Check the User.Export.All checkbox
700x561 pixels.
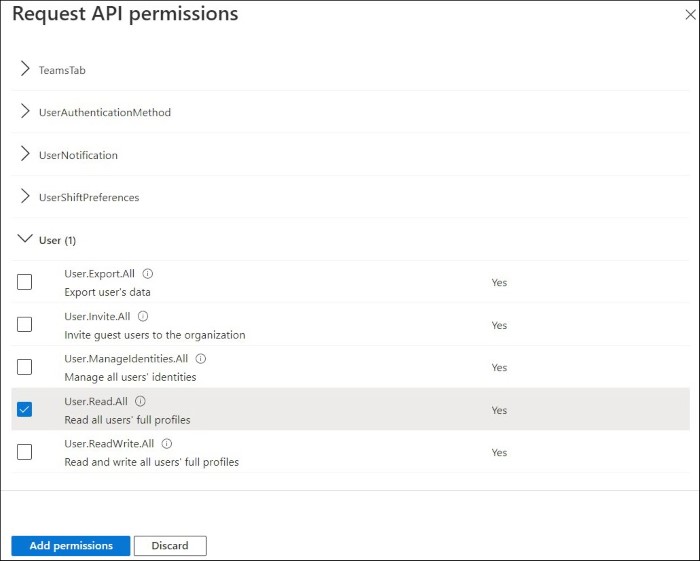click(x=25, y=282)
